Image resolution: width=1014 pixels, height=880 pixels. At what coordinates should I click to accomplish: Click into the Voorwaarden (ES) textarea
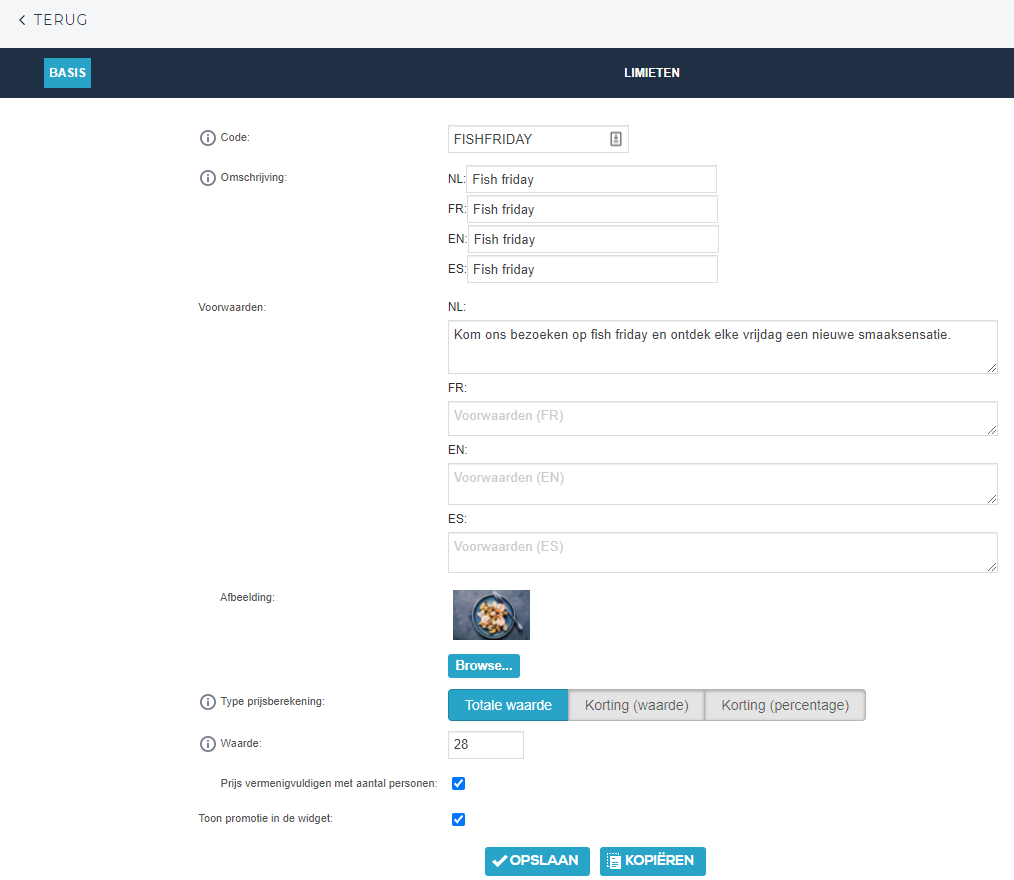pos(722,552)
